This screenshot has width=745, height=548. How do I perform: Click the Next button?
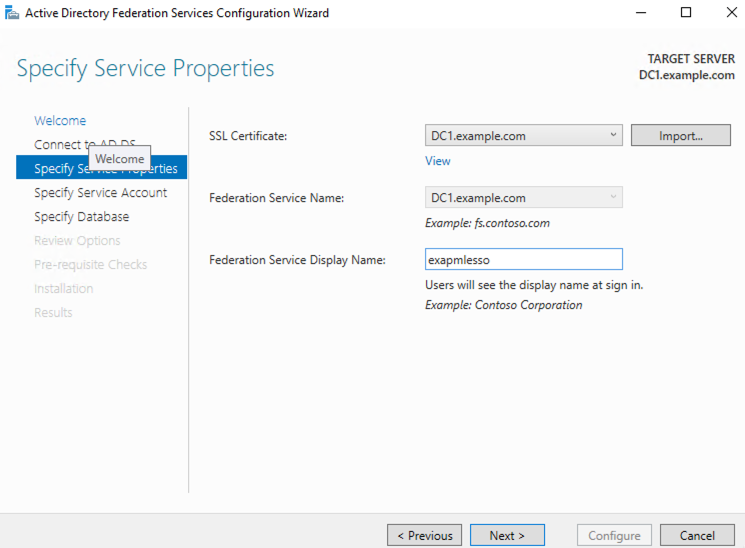(507, 535)
